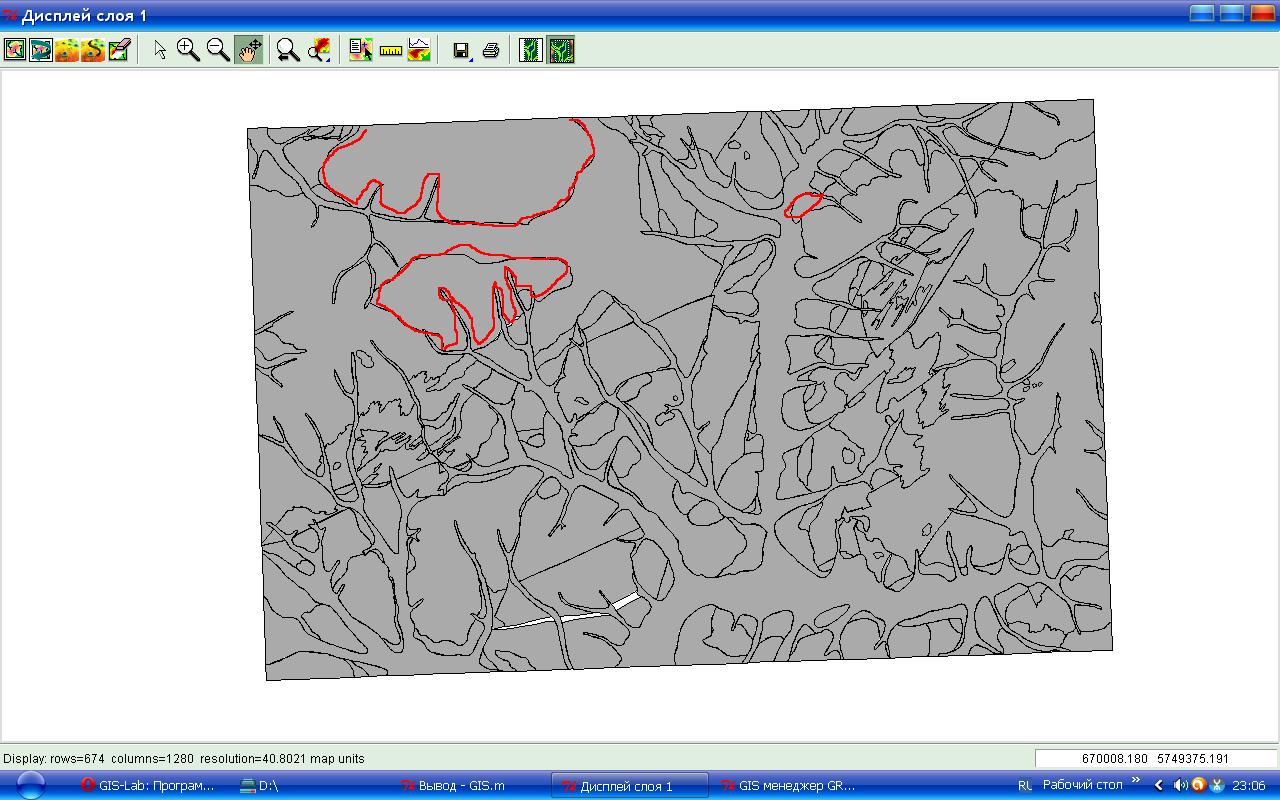Open the NVIZ fly-through path tool
The height and width of the screenshot is (800, 1280).
(x=93, y=50)
